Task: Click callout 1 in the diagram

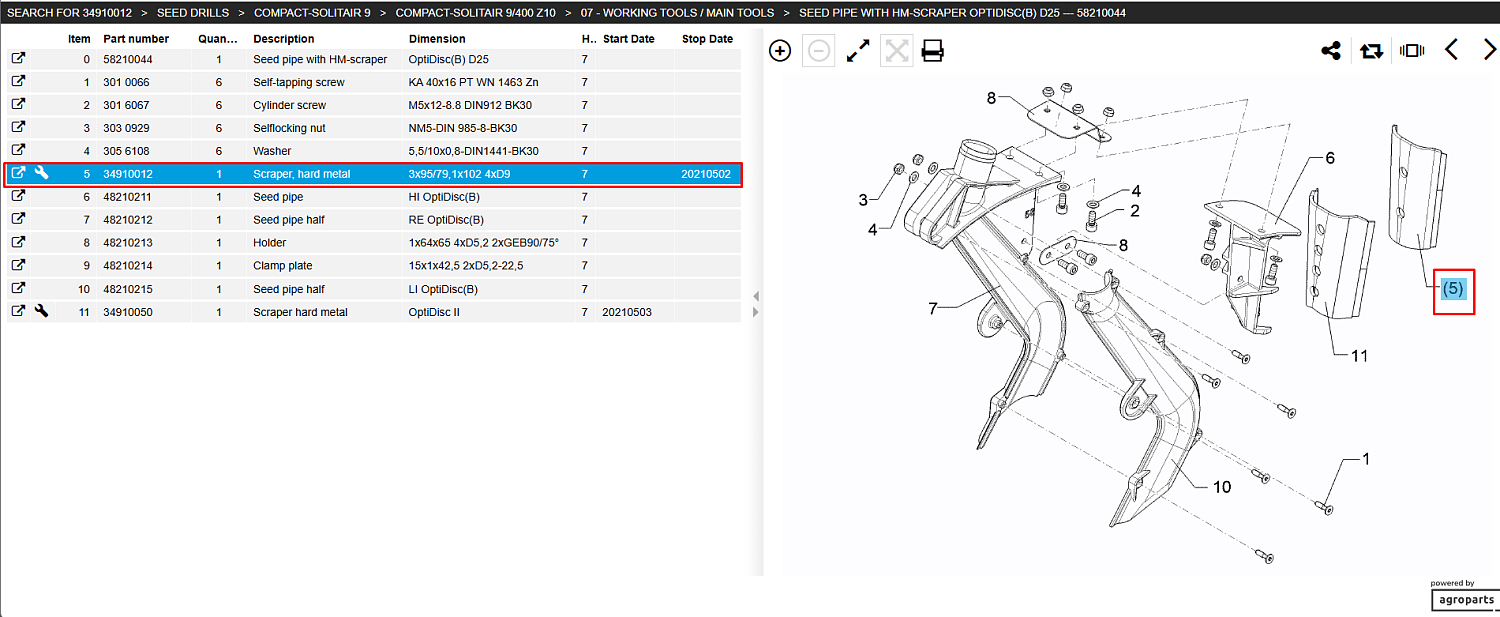Action: [1366, 459]
